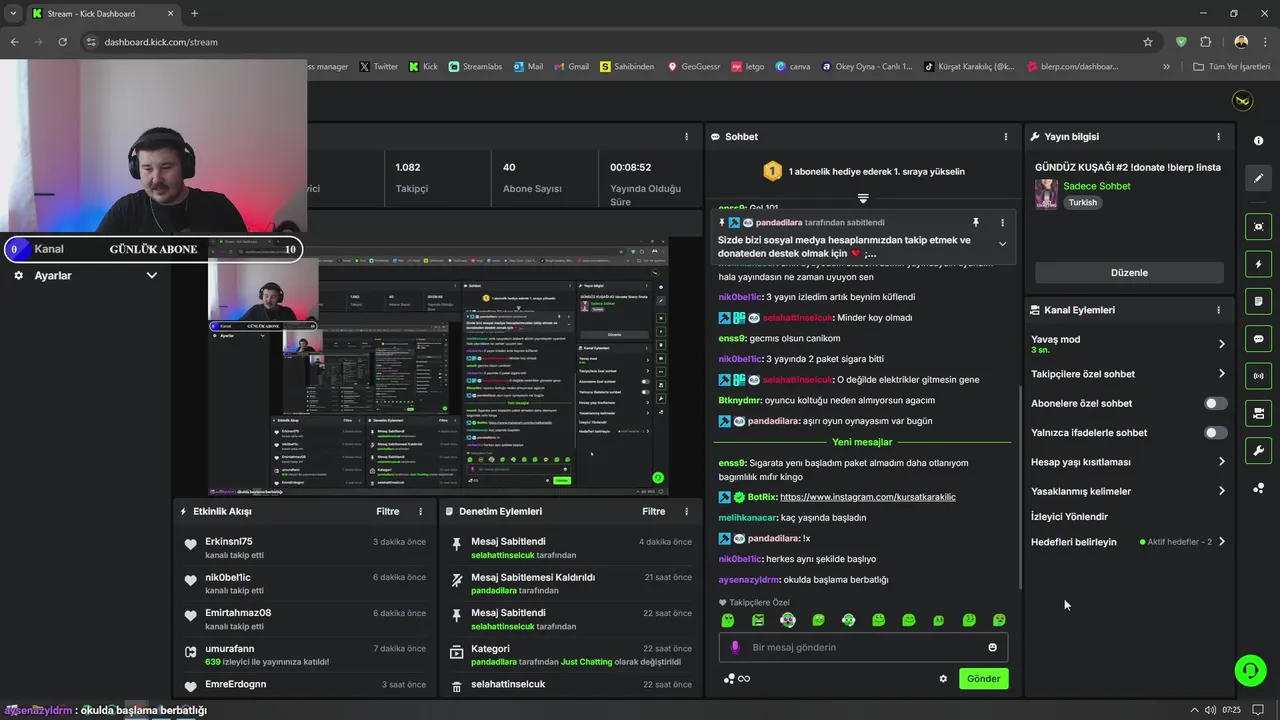Open Tüm Yer İşaretleri bookmarks folder
This screenshot has height=720, width=1280.
[1232, 67]
